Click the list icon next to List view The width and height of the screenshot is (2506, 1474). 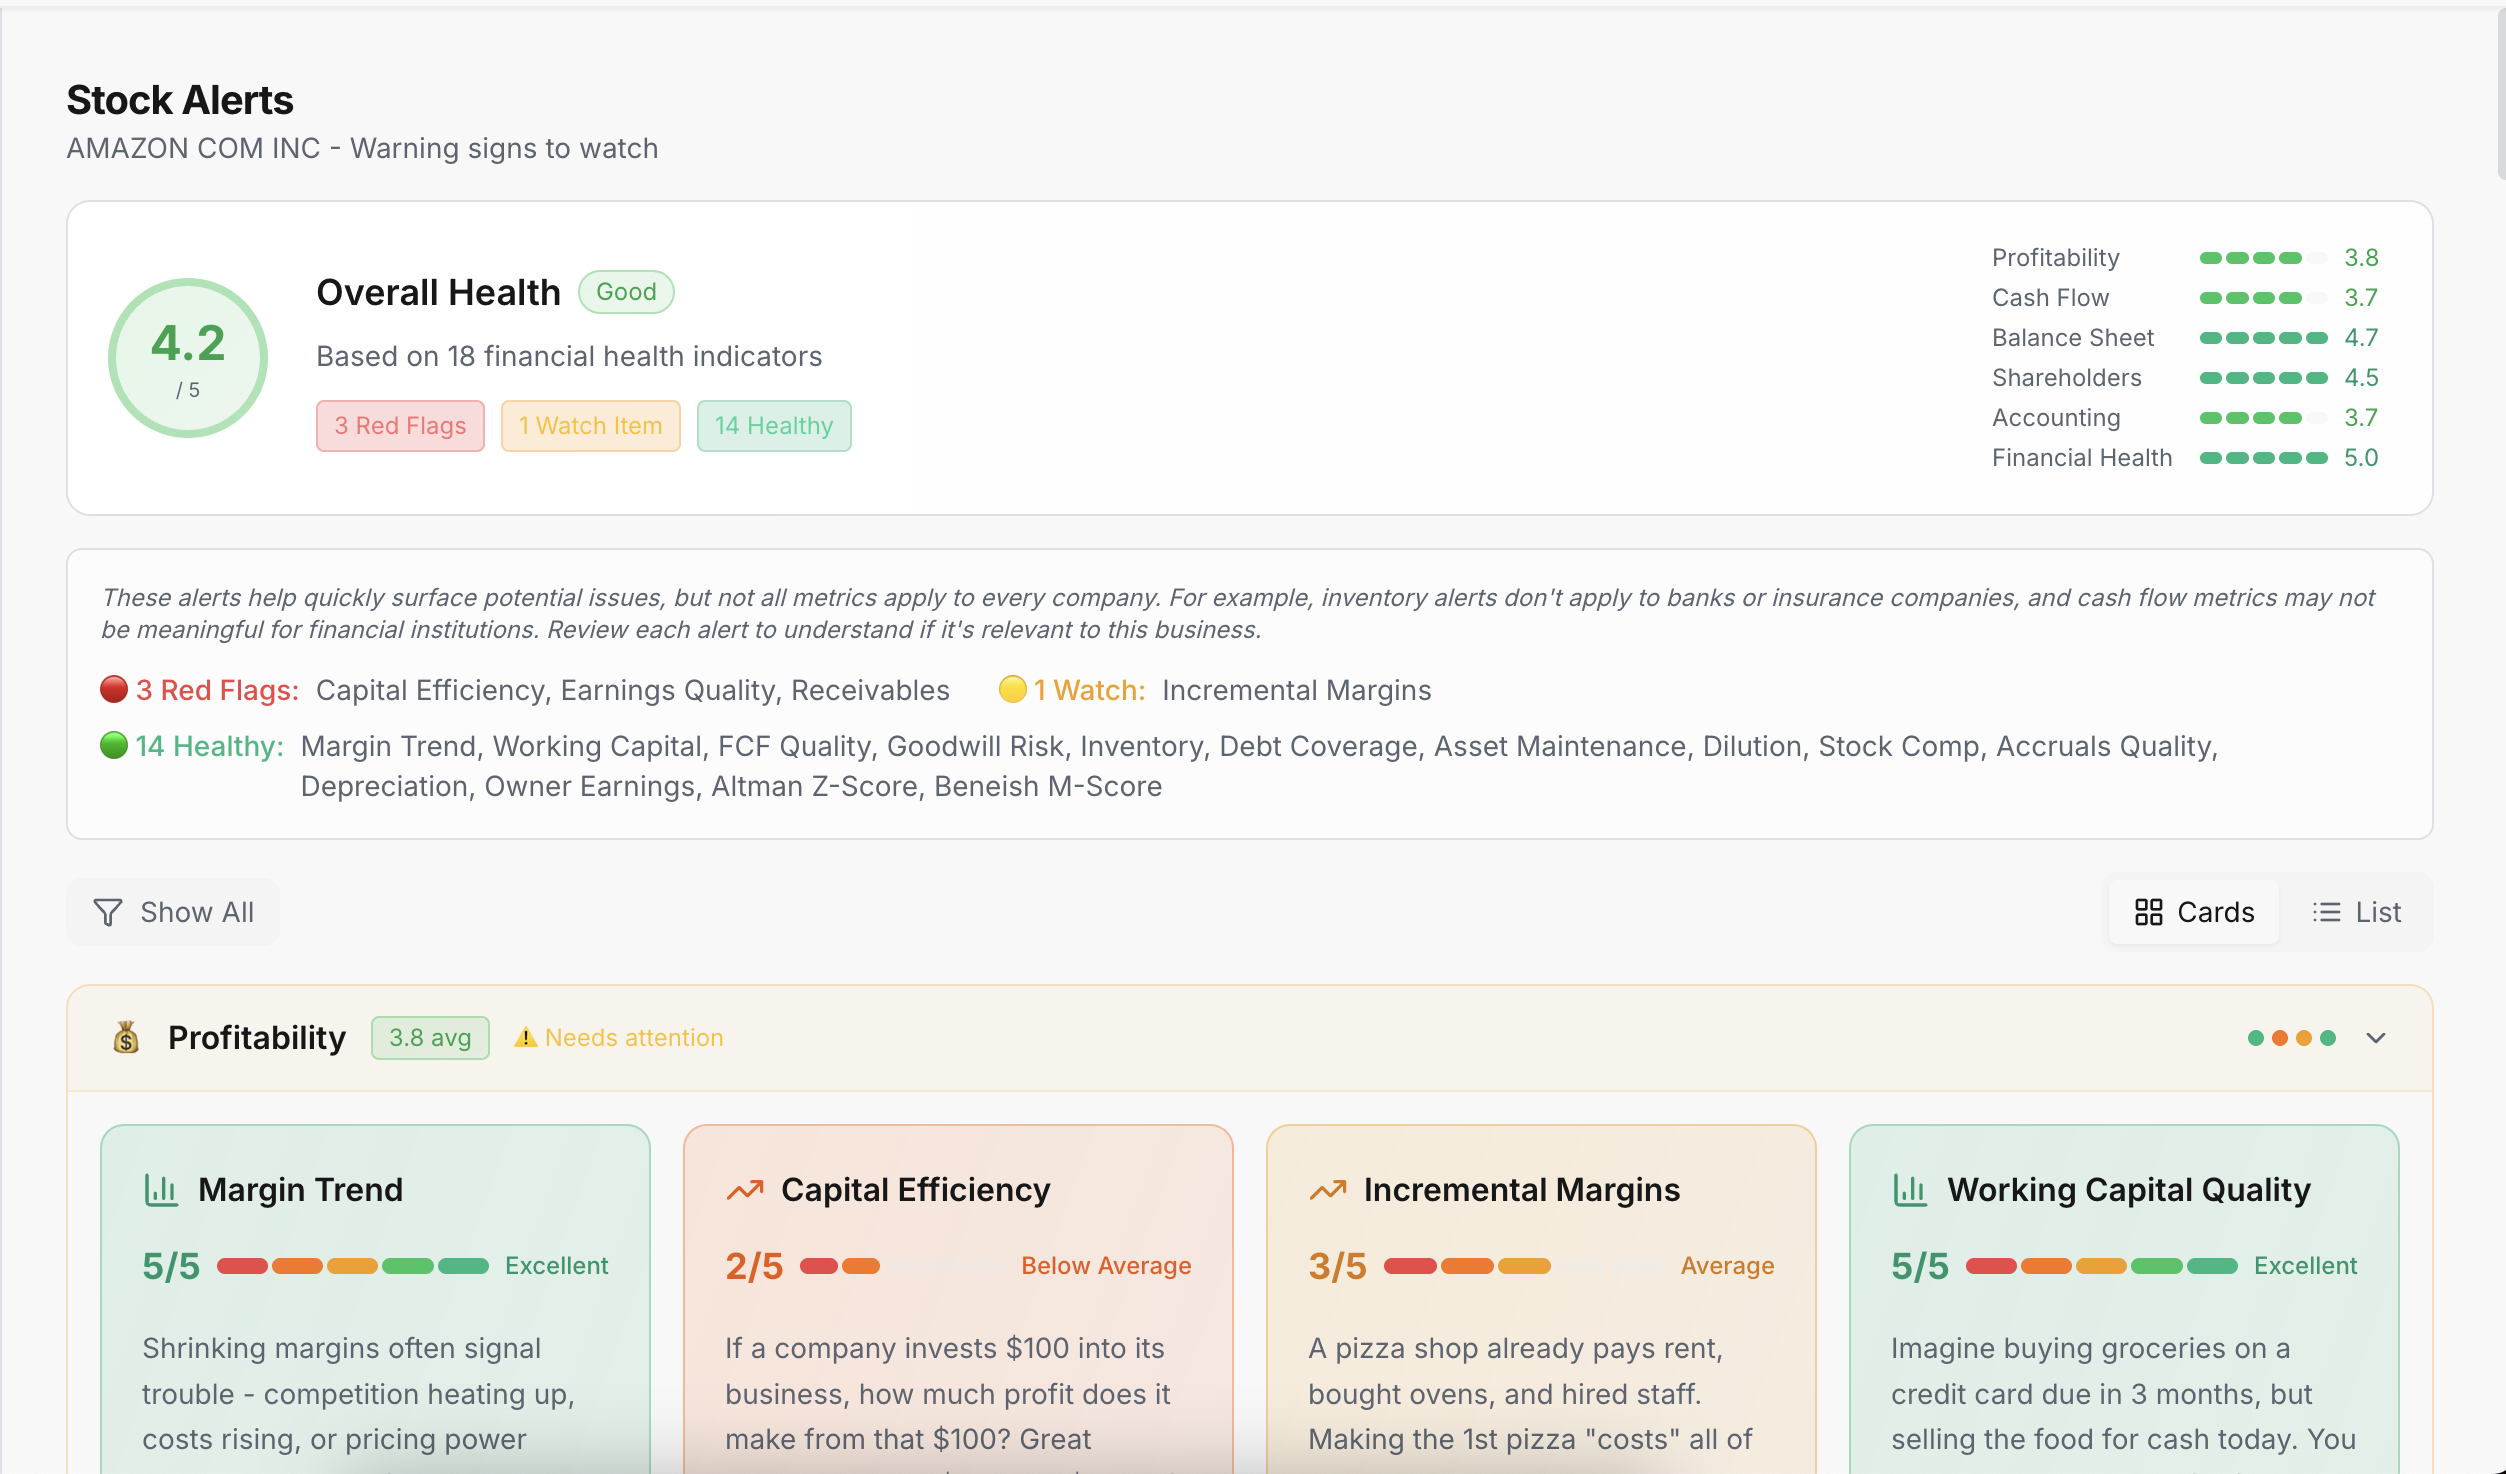click(2328, 911)
